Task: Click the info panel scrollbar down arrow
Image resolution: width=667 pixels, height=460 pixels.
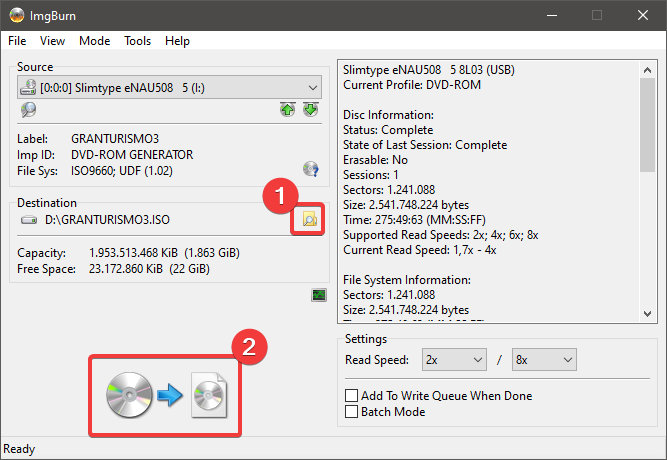Action: tap(649, 314)
